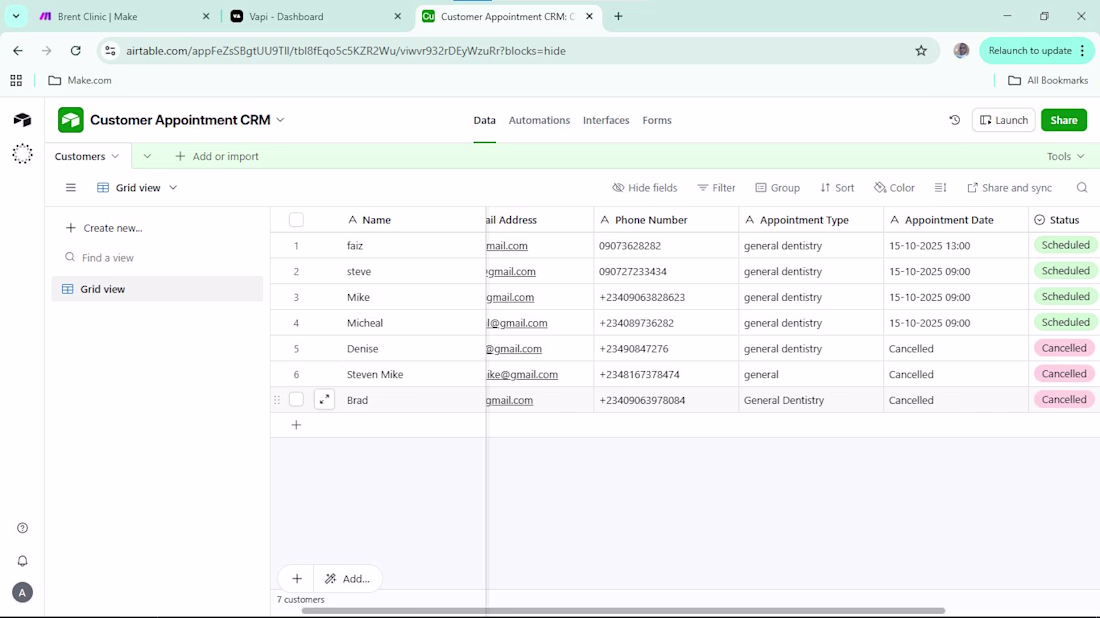Tick the checkbox on Brad row
1100x618 pixels.
tap(296, 400)
